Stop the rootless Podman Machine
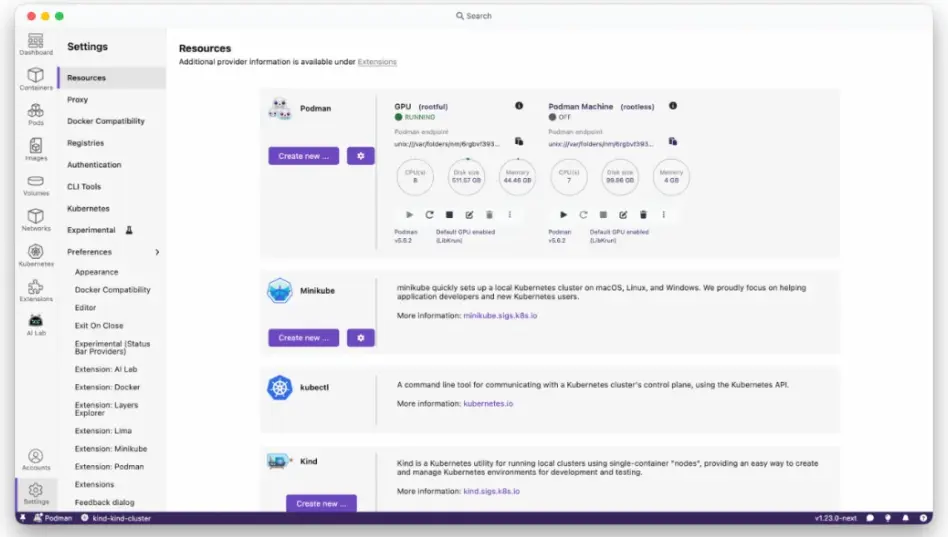The image size is (948, 537). tap(603, 215)
